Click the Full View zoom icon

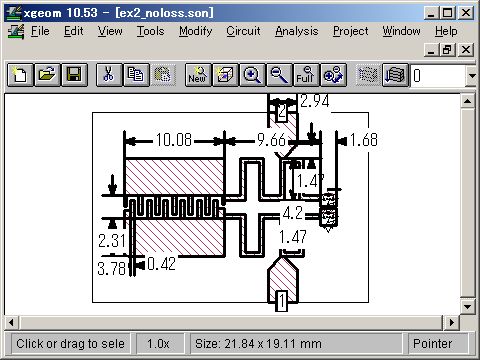point(306,75)
